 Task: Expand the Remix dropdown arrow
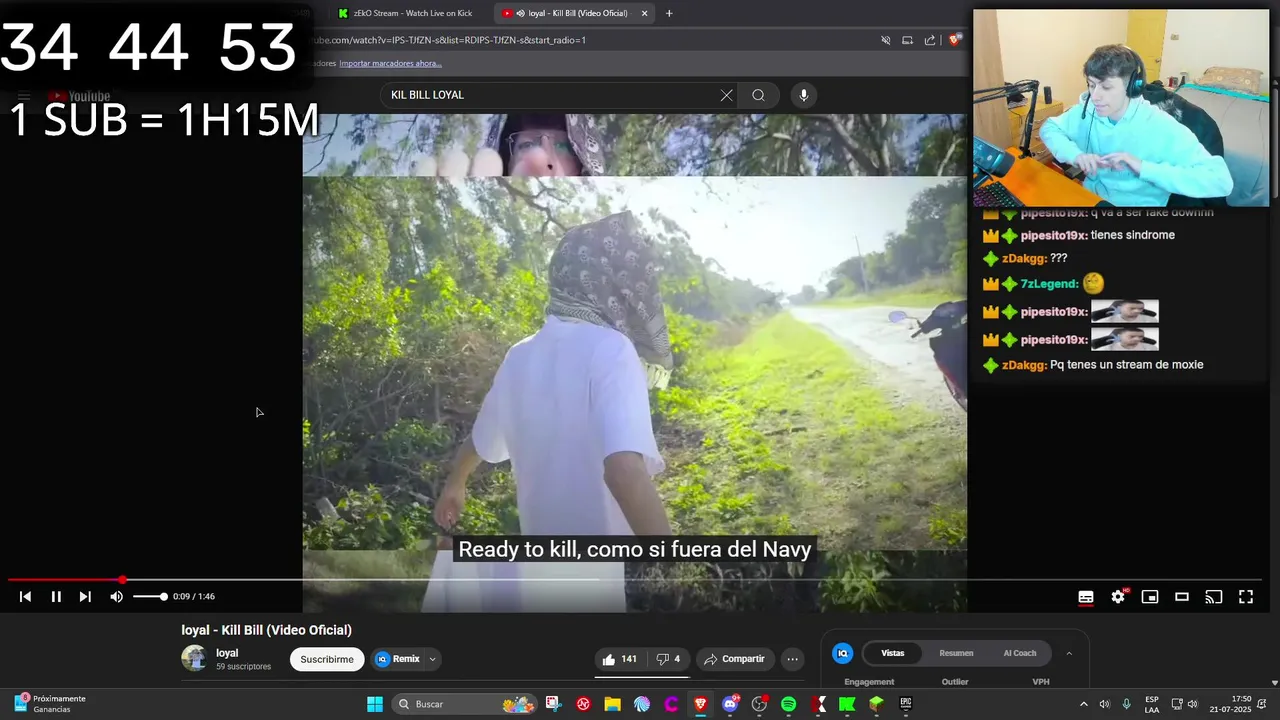[x=432, y=659]
